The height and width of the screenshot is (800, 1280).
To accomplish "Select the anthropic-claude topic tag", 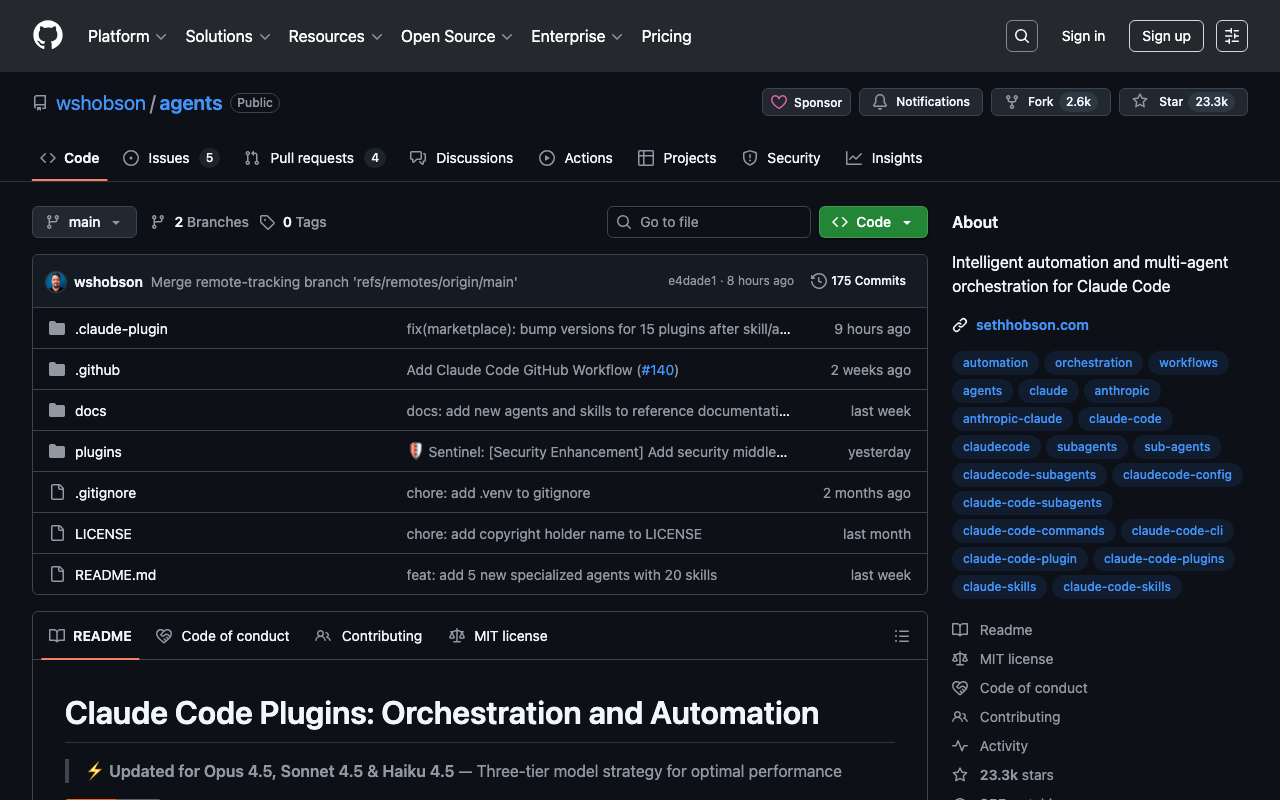I will point(1012,419).
